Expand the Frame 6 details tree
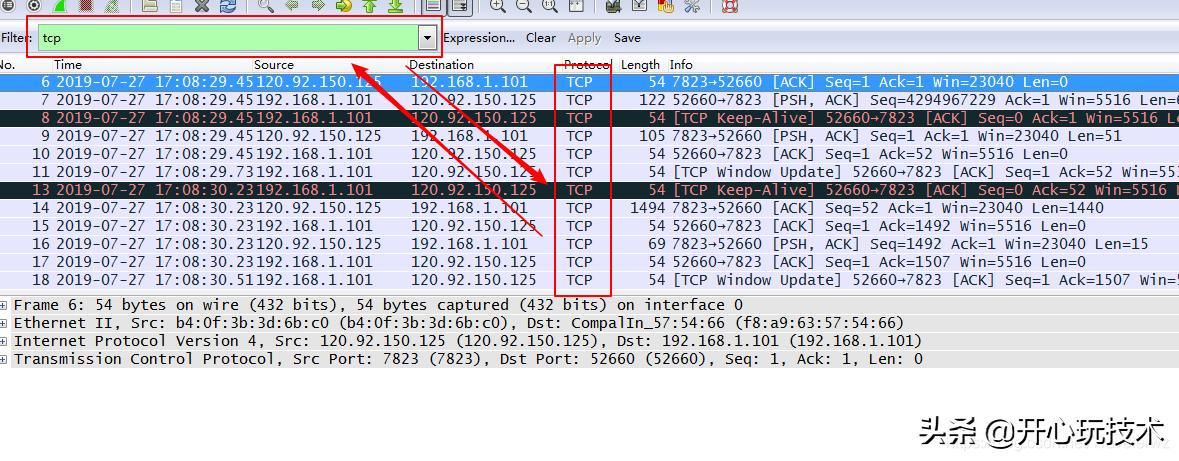This screenshot has width=1179, height=461. [x=6, y=305]
